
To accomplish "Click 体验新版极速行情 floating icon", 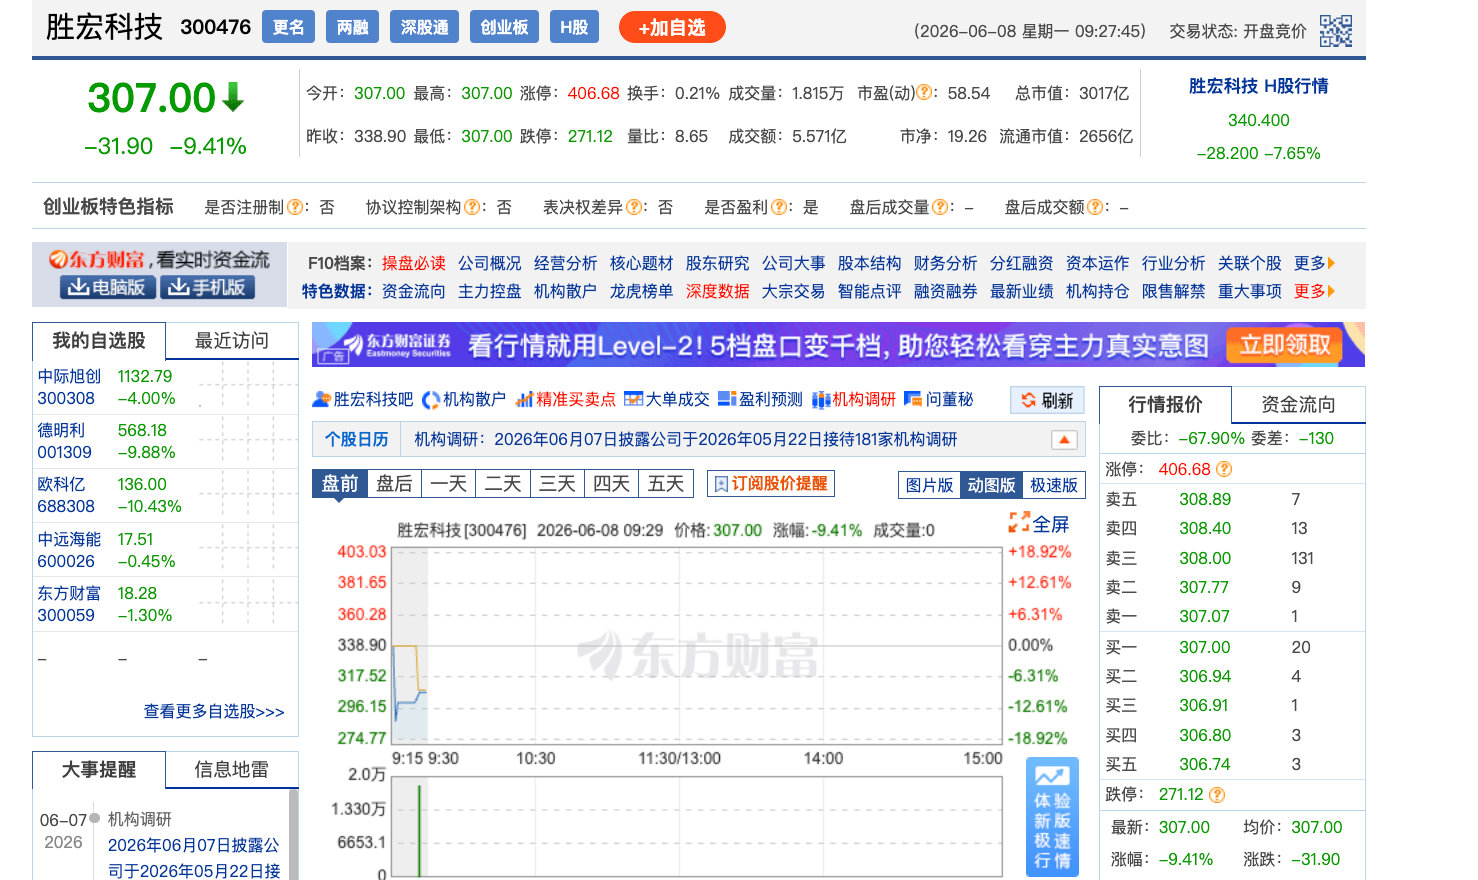I will coord(1052,817).
